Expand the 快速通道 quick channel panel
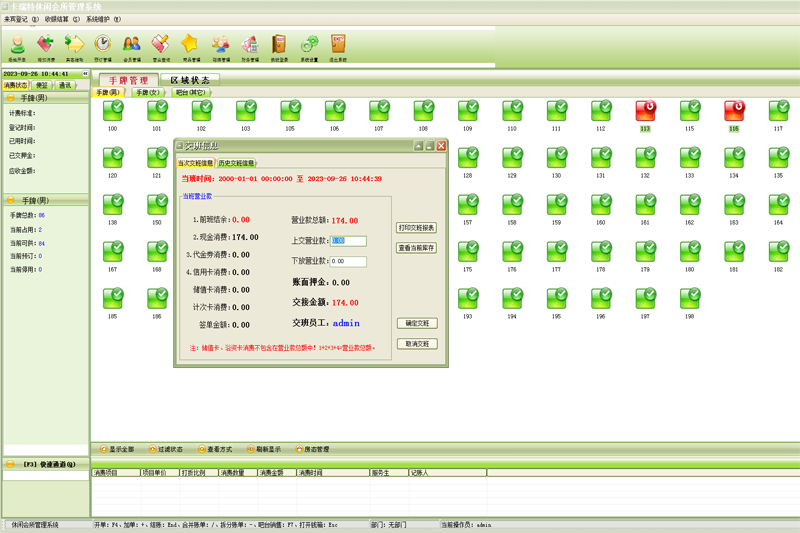Image resolution: width=800 pixels, height=533 pixels. coord(44,464)
